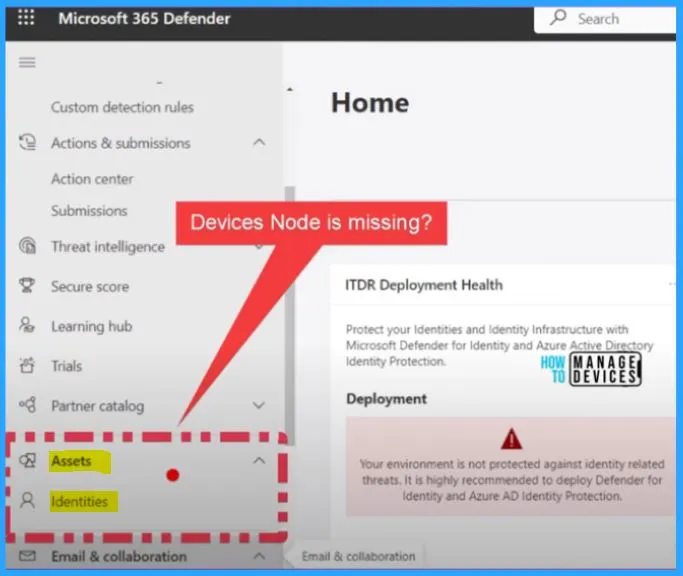Click the red warning triangle icon
This screenshot has height=576, width=683.
pyautogui.click(x=511, y=439)
